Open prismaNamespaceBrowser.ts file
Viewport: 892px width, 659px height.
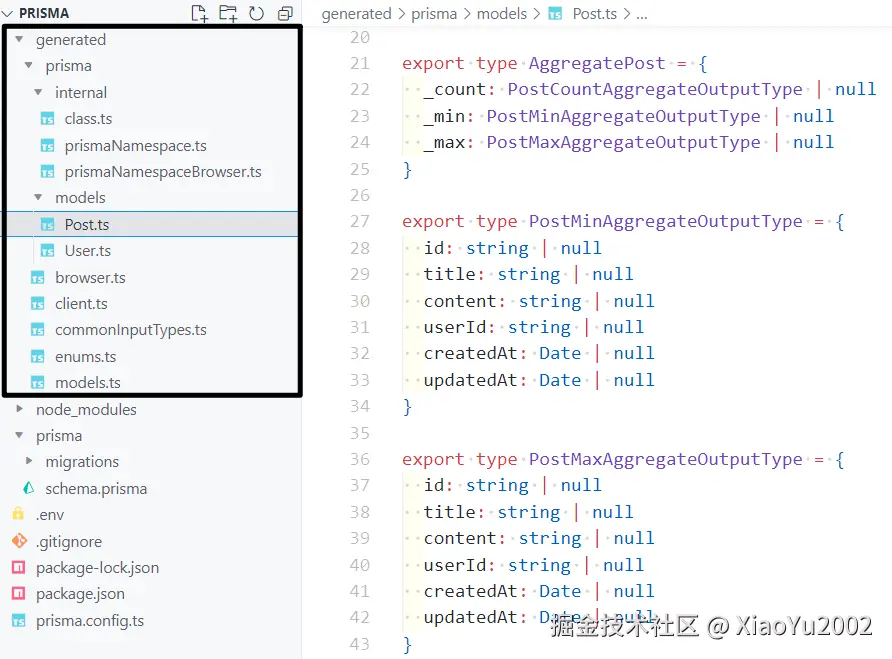pos(163,172)
